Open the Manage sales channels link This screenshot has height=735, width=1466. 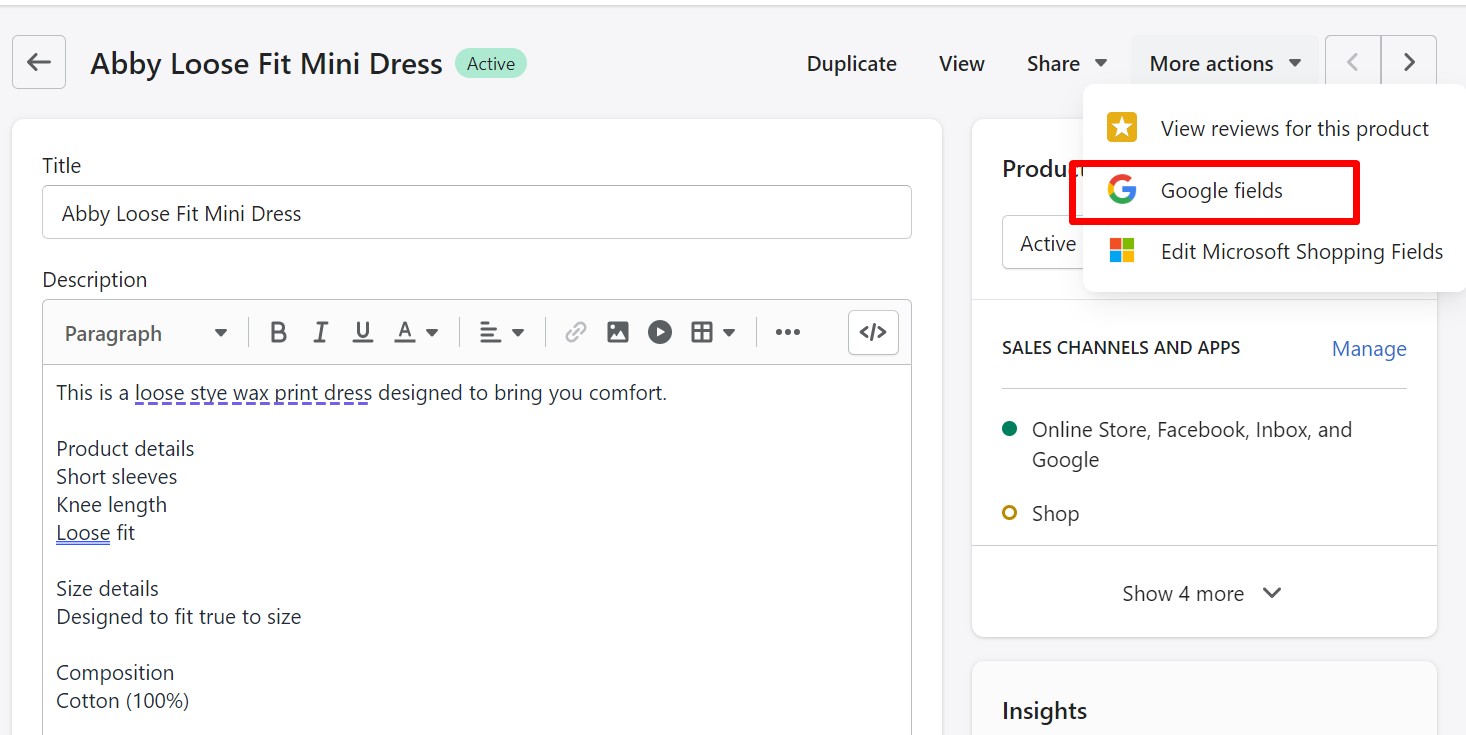tap(1369, 348)
